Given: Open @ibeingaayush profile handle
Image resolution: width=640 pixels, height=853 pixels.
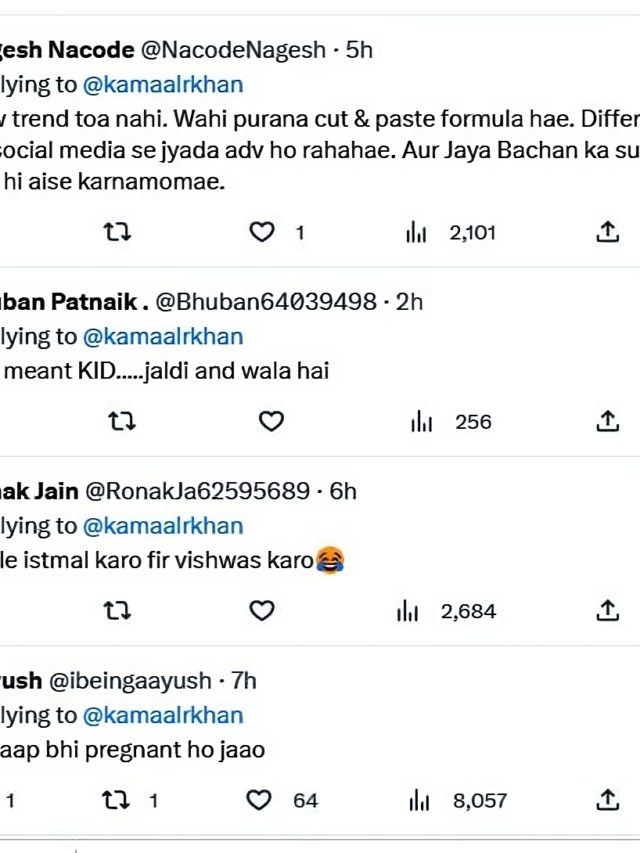Looking at the screenshot, I should tap(130, 681).
